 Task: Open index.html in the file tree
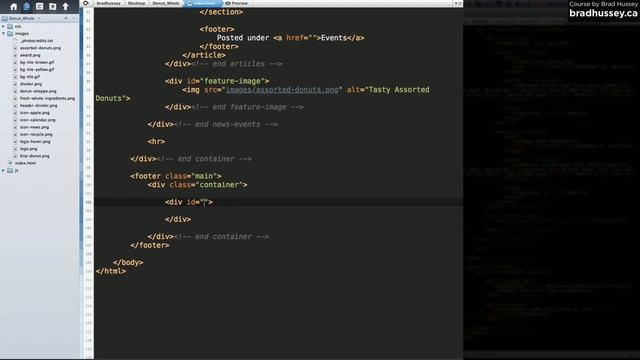tap(25, 163)
